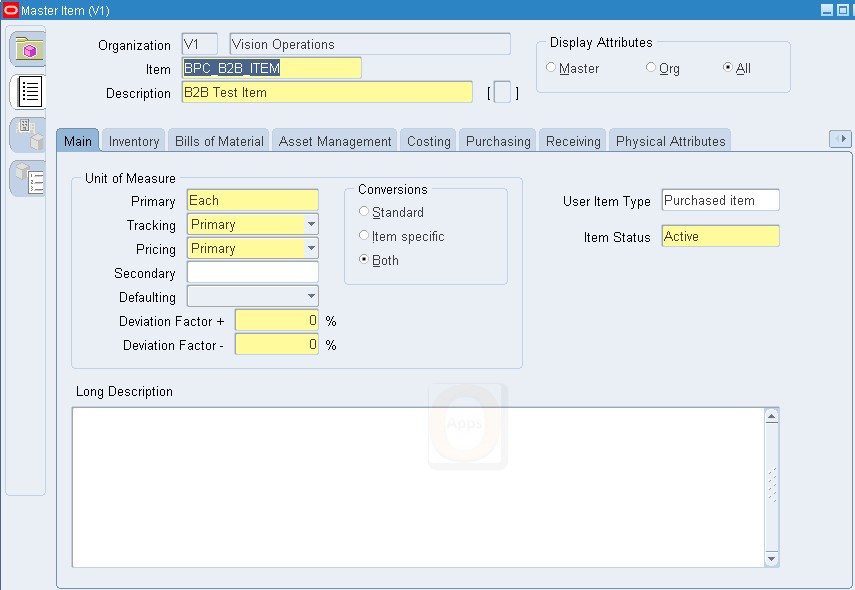Screen dimensions: 855x590
Task: Click the flexfield brackets beside Description
Action: pos(502,91)
